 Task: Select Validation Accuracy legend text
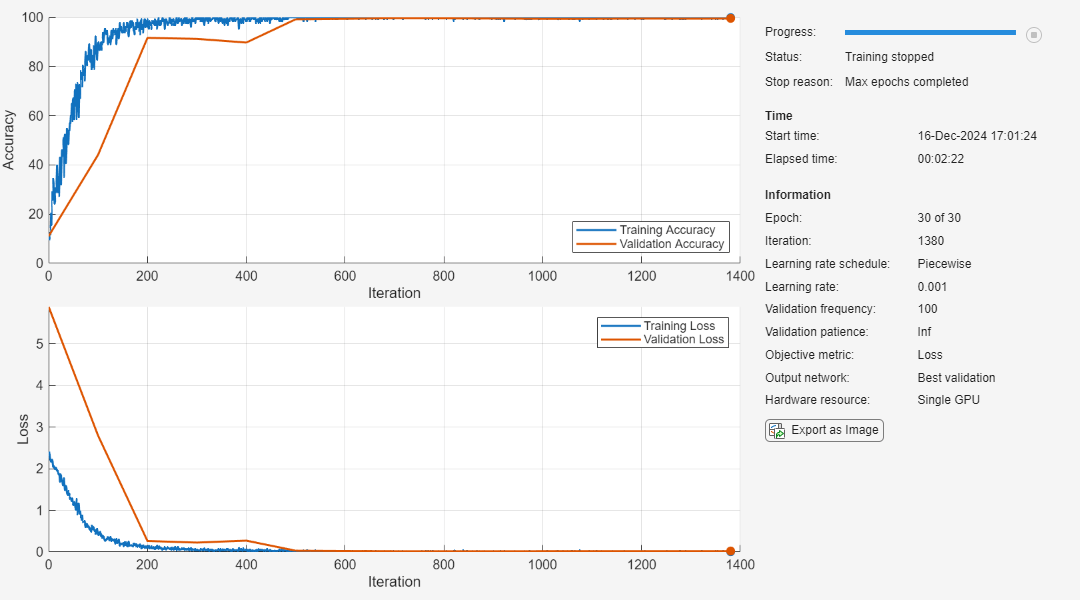(x=671, y=244)
